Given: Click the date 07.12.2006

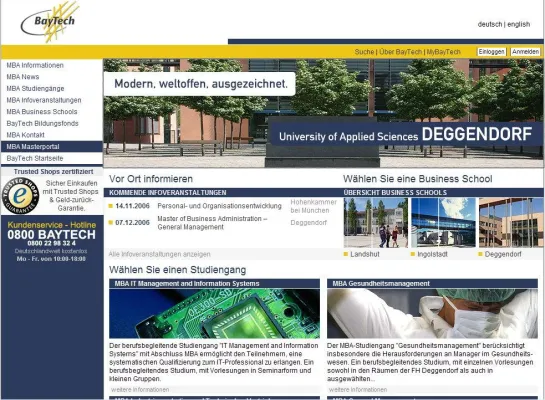Looking at the screenshot, I should tap(132, 222).
